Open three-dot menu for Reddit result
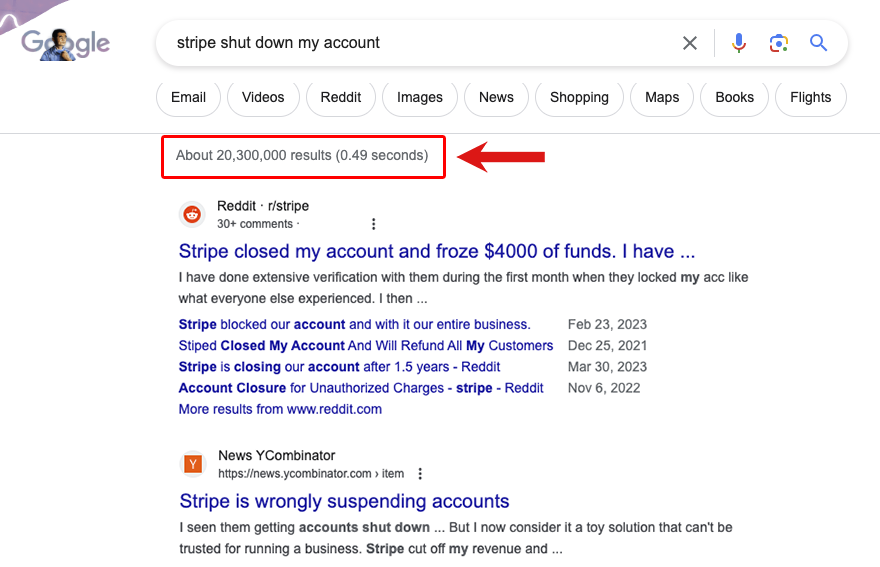 [374, 224]
